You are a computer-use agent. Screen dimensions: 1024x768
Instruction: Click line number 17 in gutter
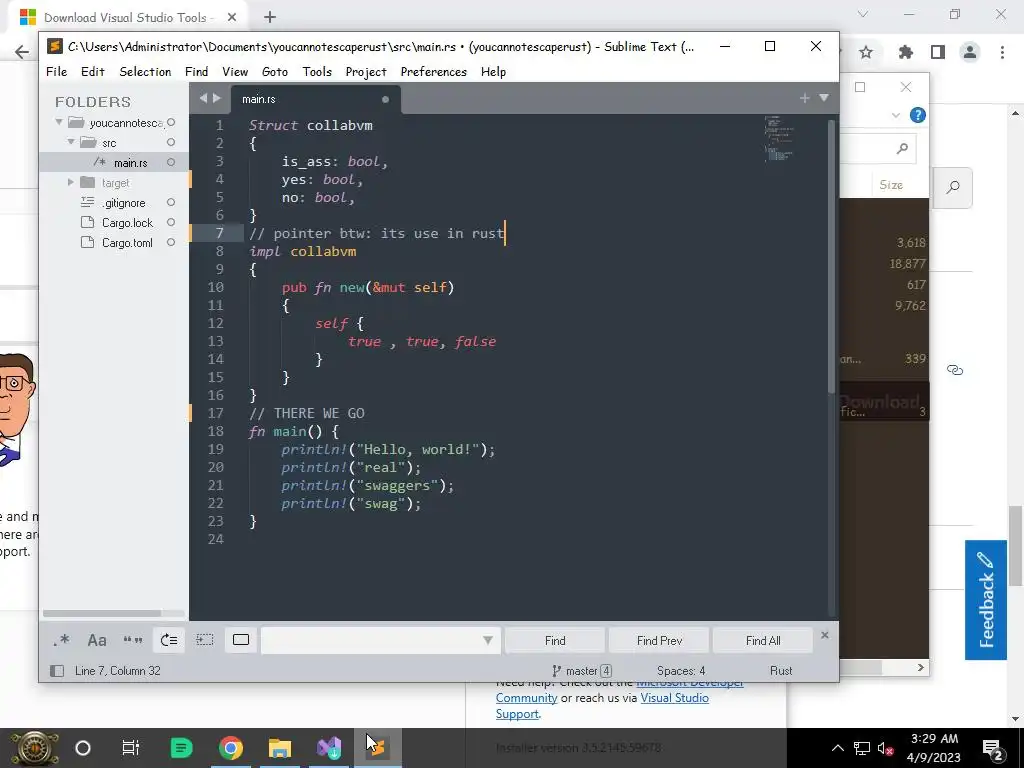point(216,413)
